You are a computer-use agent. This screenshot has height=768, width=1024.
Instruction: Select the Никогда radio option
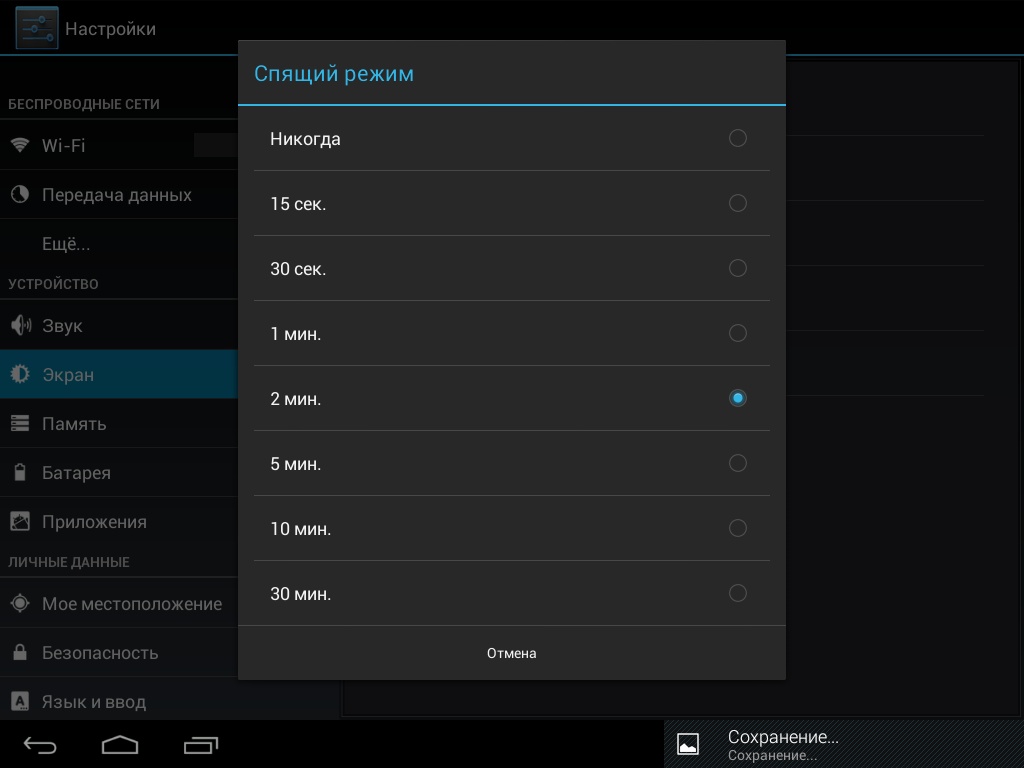point(737,138)
